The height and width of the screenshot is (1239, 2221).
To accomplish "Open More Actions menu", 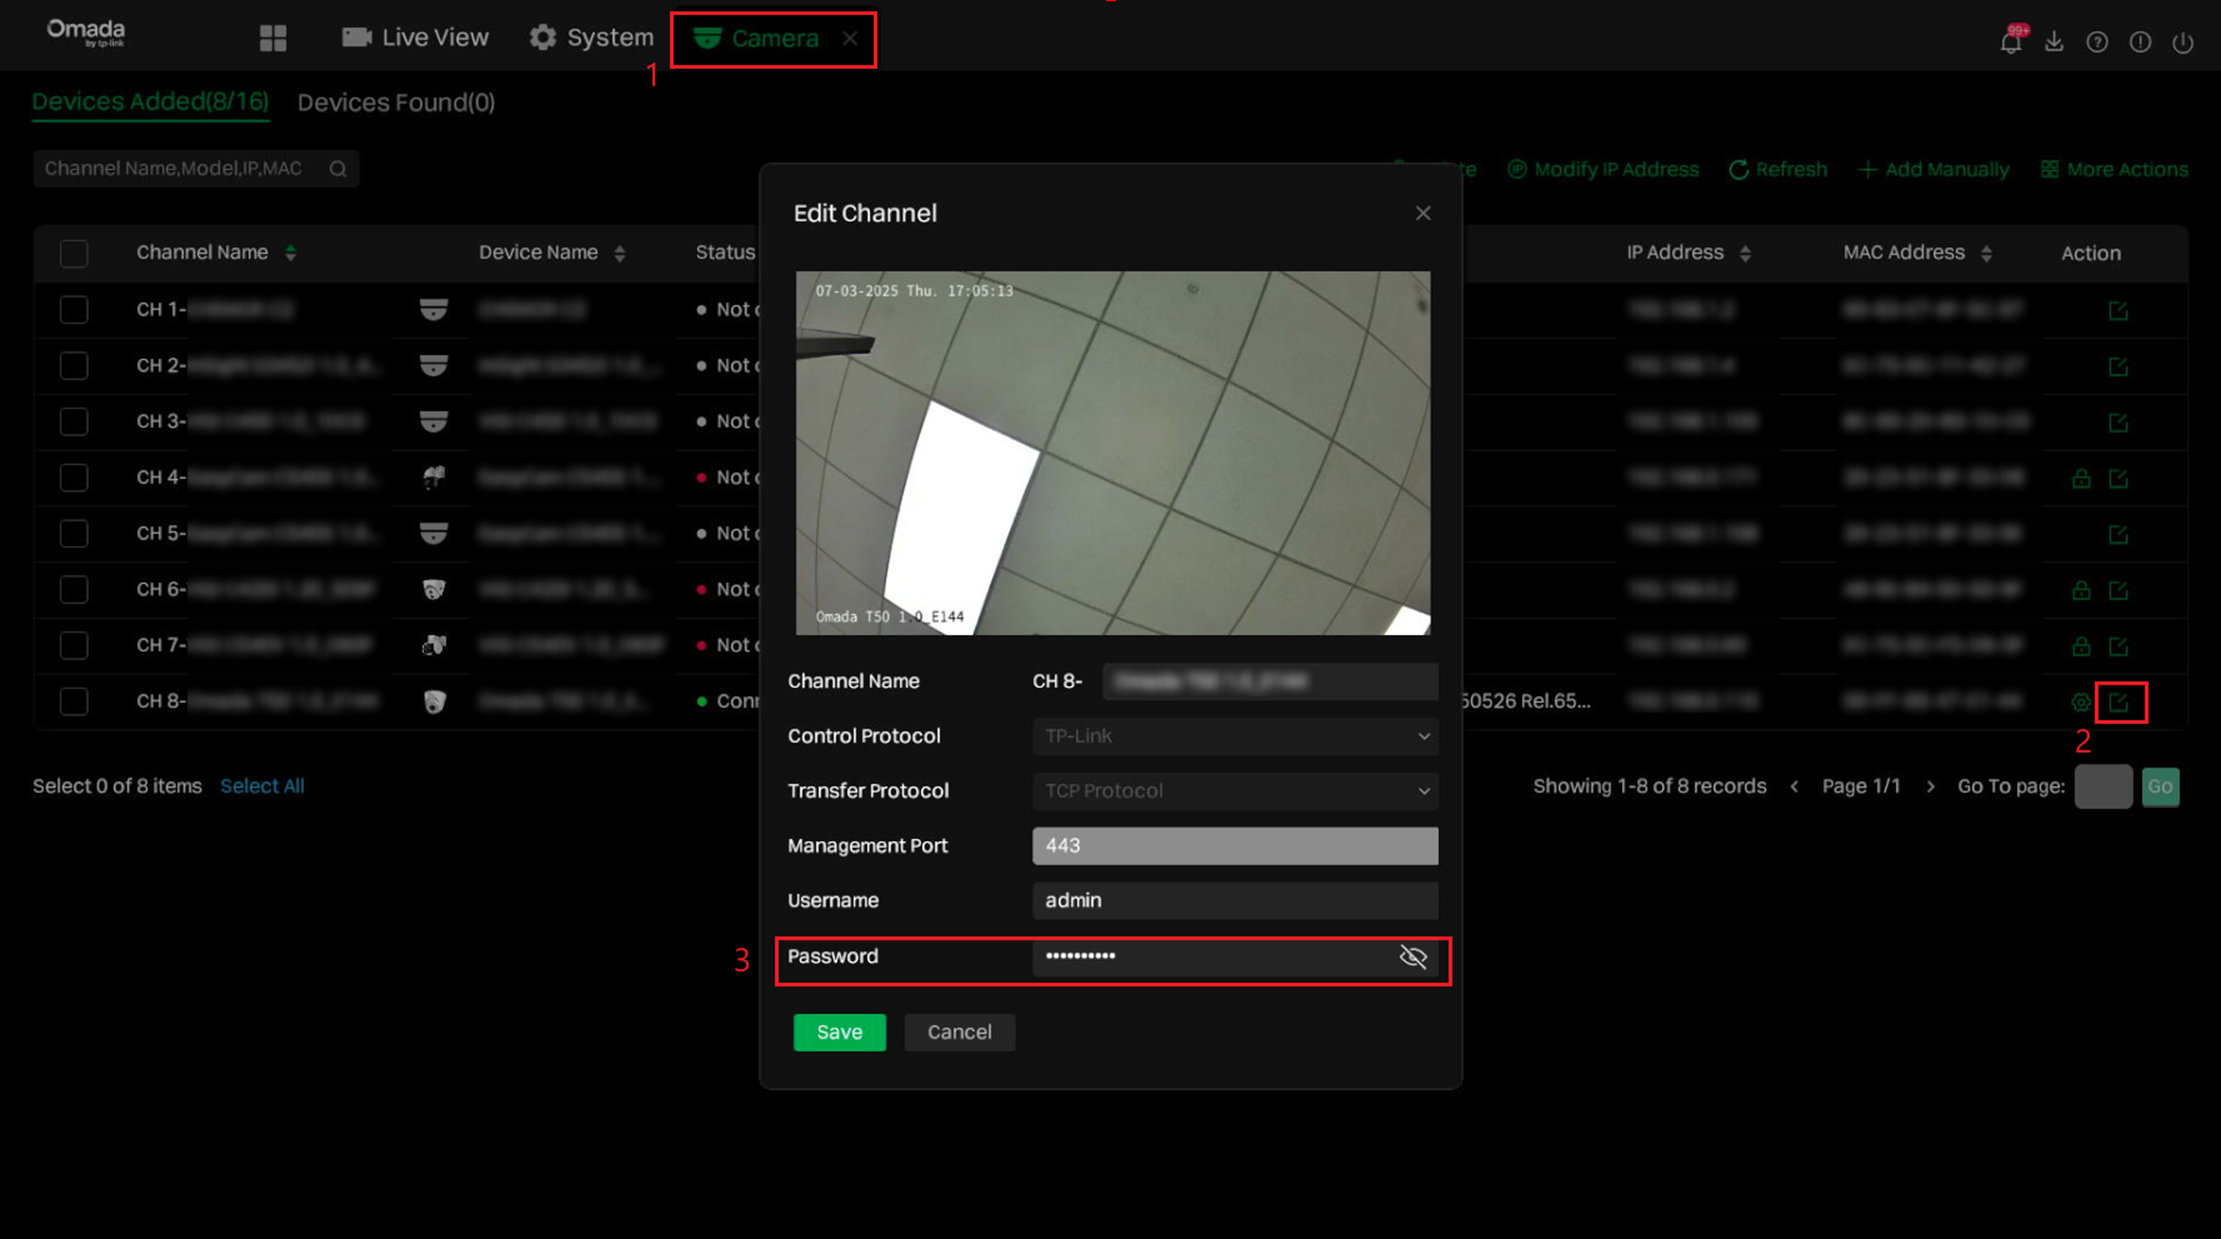I will coord(2114,169).
